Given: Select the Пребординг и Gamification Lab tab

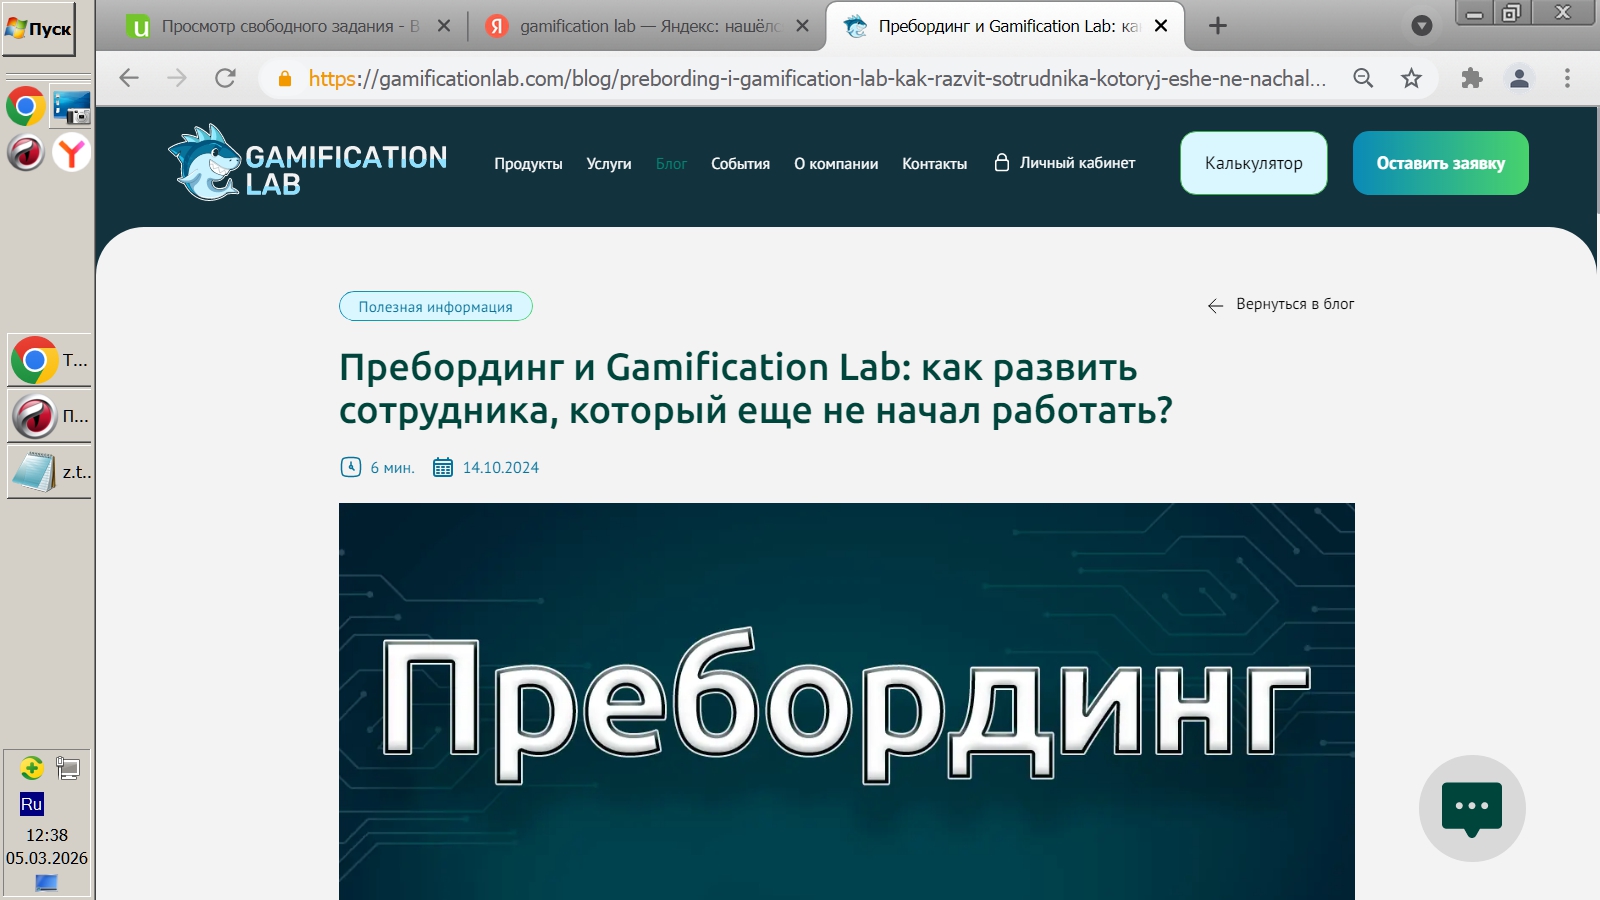Looking at the screenshot, I should click(x=1004, y=27).
